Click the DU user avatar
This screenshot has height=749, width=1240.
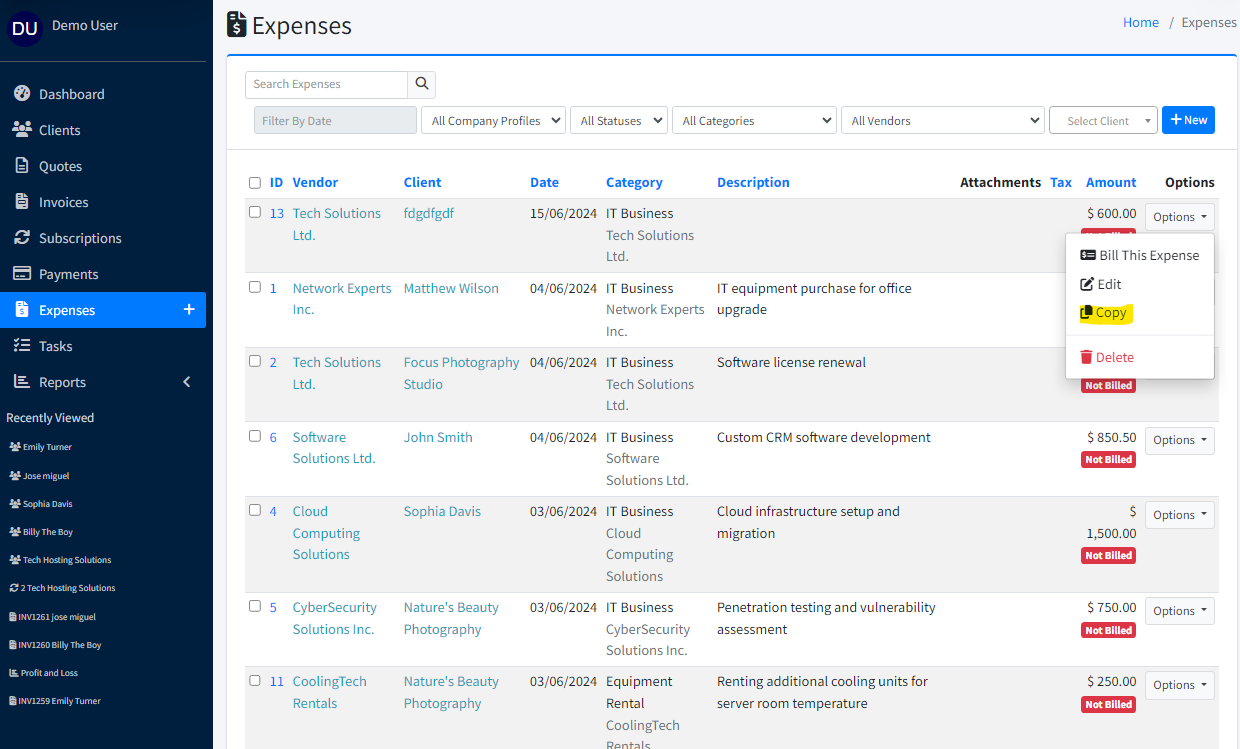coord(25,28)
